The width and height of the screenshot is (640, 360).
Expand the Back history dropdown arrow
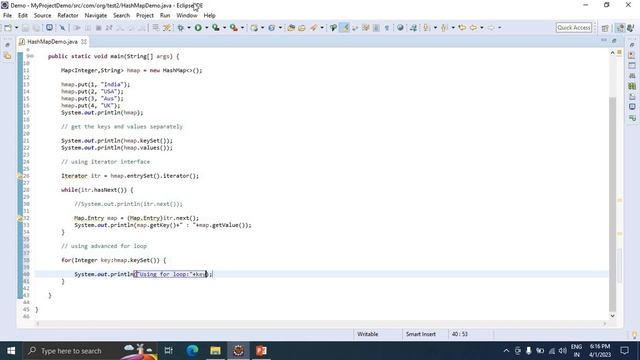(x=482, y=28)
